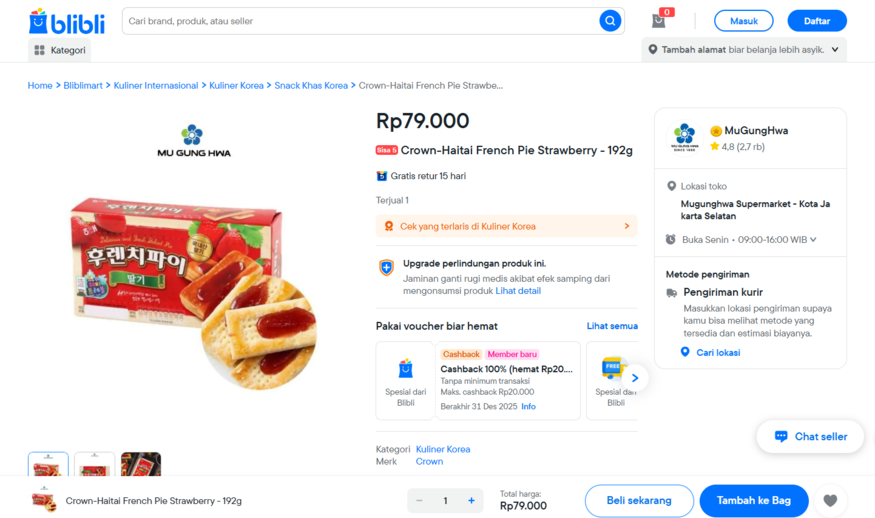Click the Beli sekarang button

pyautogui.click(x=639, y=501)
